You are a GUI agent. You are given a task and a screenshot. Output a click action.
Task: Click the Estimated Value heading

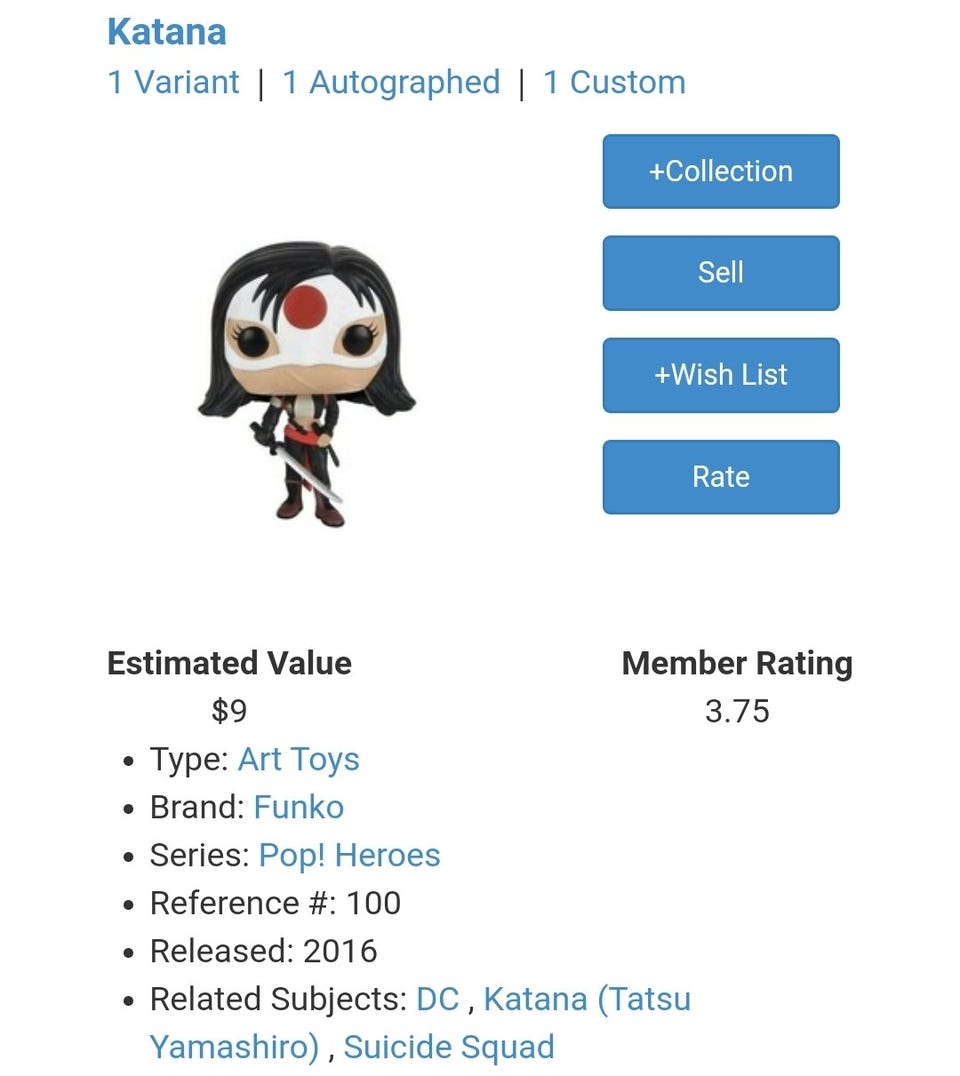pyautogui.click(x=229, y=663)
